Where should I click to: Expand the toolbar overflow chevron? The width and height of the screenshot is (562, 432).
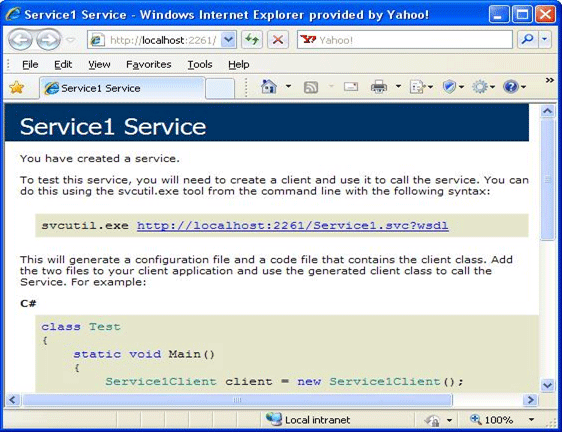[549, 80]
